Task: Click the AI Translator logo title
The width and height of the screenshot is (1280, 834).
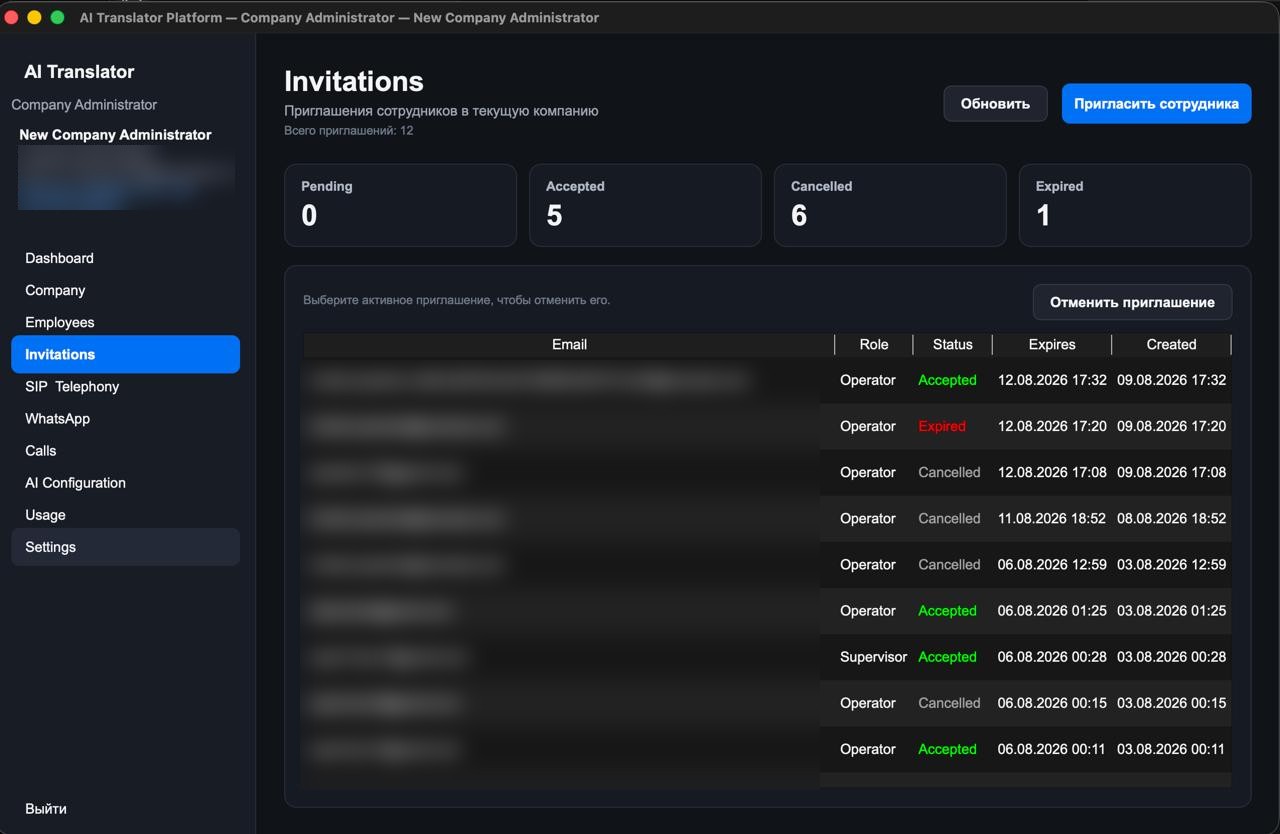Action: 79,72
